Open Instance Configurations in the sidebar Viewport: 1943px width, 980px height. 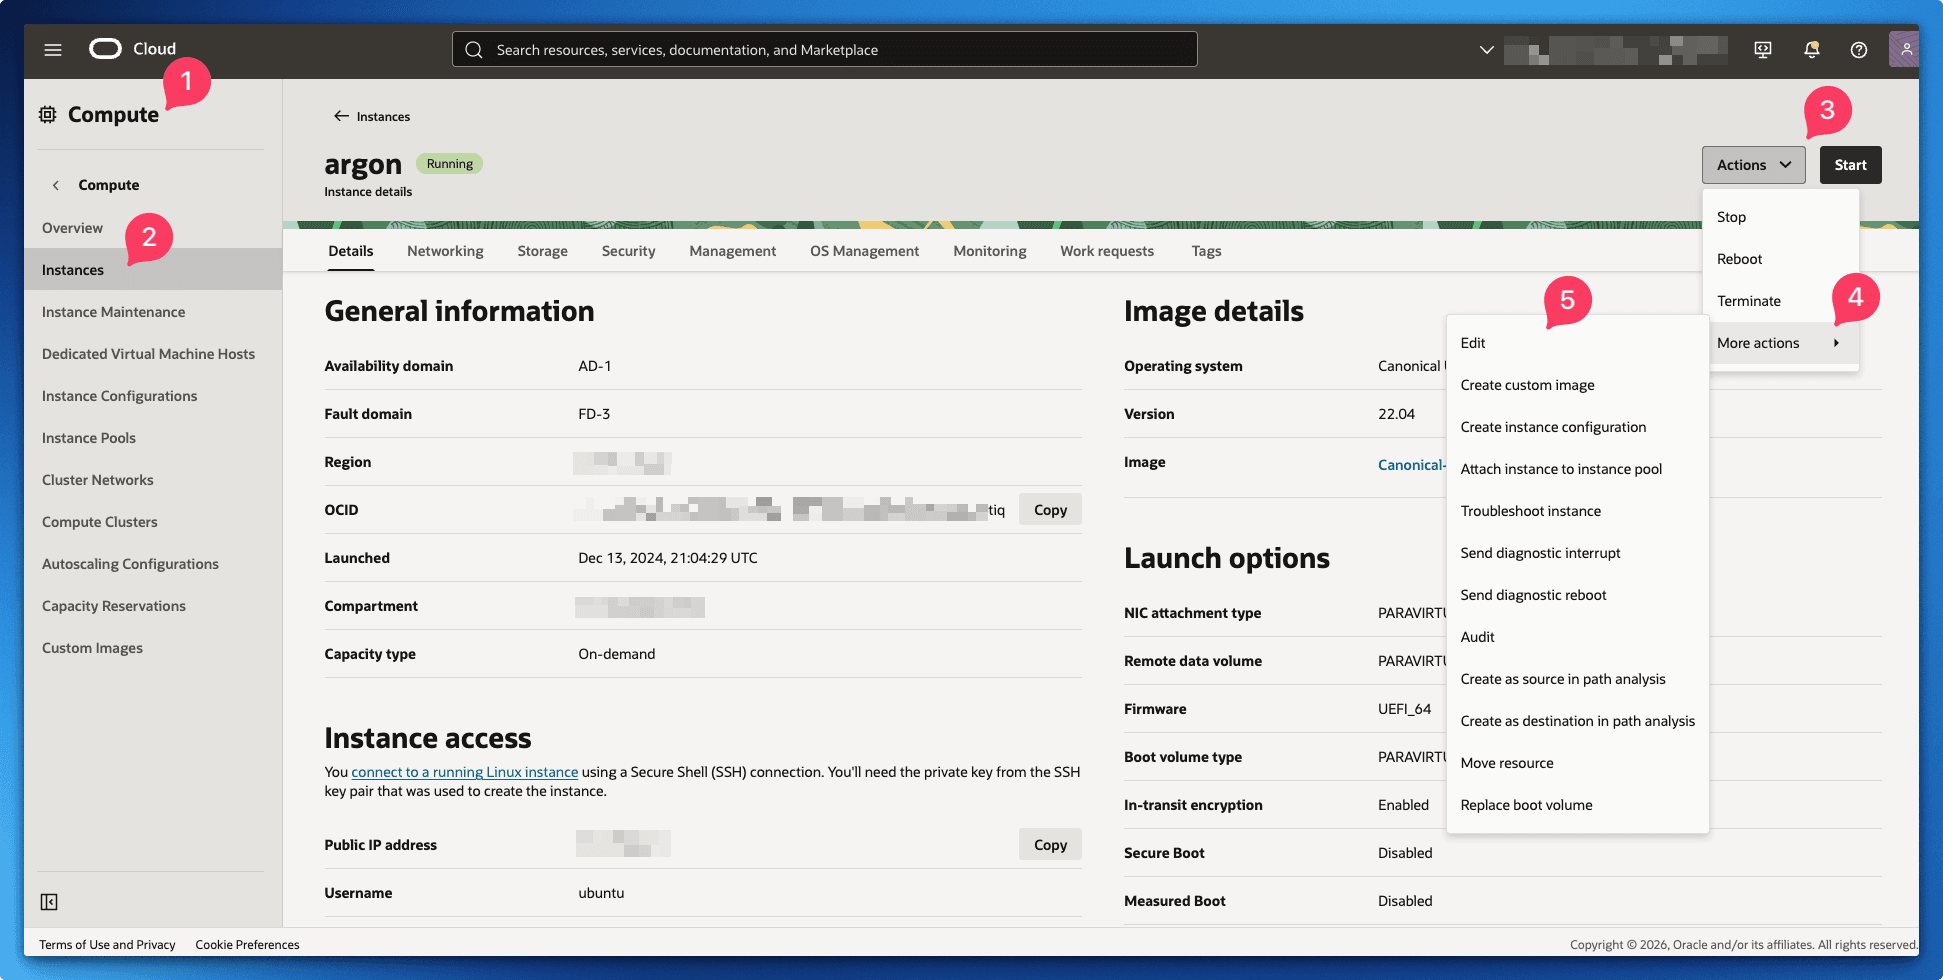[x=153, y=396]
